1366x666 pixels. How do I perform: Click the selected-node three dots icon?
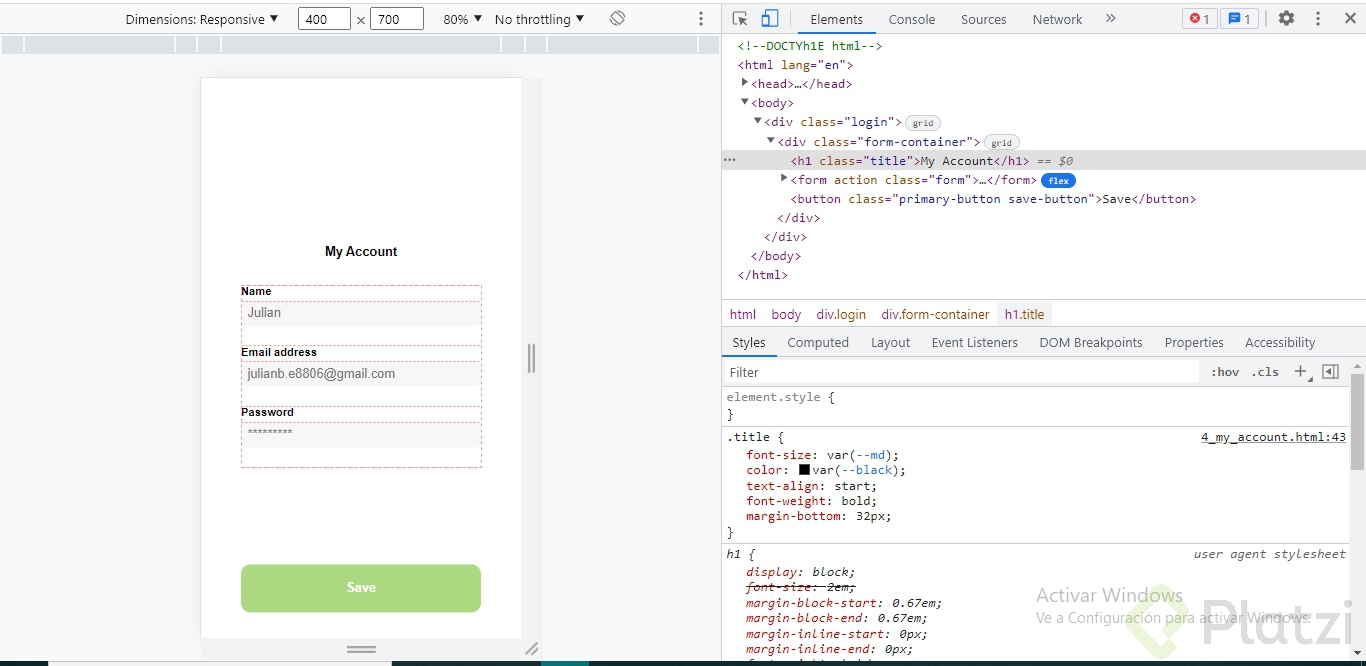[x=730, y=160]
